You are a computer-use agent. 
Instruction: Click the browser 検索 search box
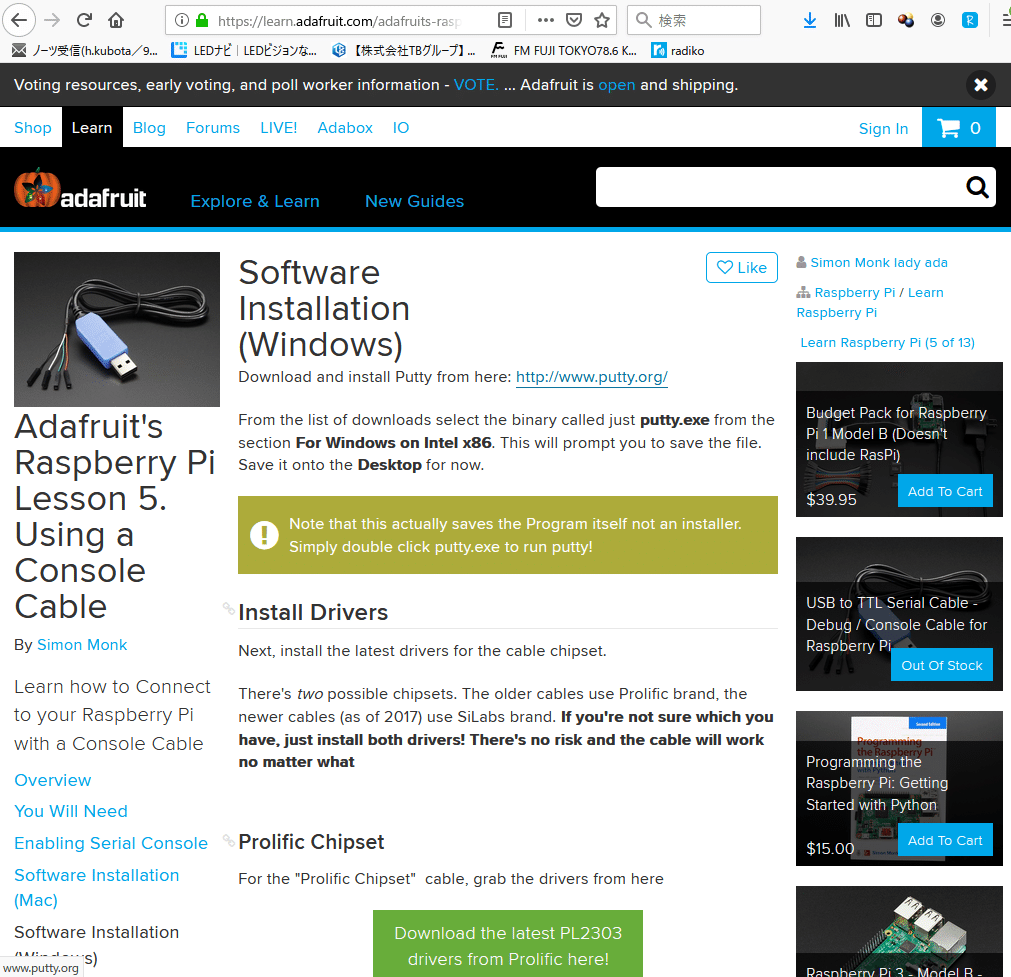(694, 20)
